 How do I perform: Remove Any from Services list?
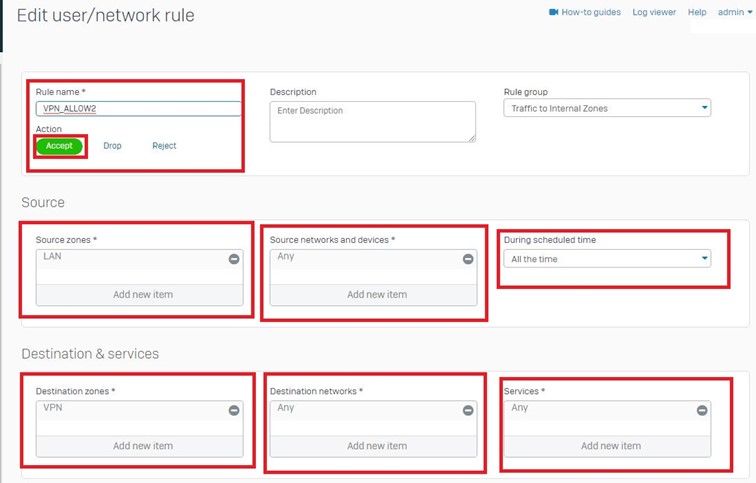(x=702, y=410)
